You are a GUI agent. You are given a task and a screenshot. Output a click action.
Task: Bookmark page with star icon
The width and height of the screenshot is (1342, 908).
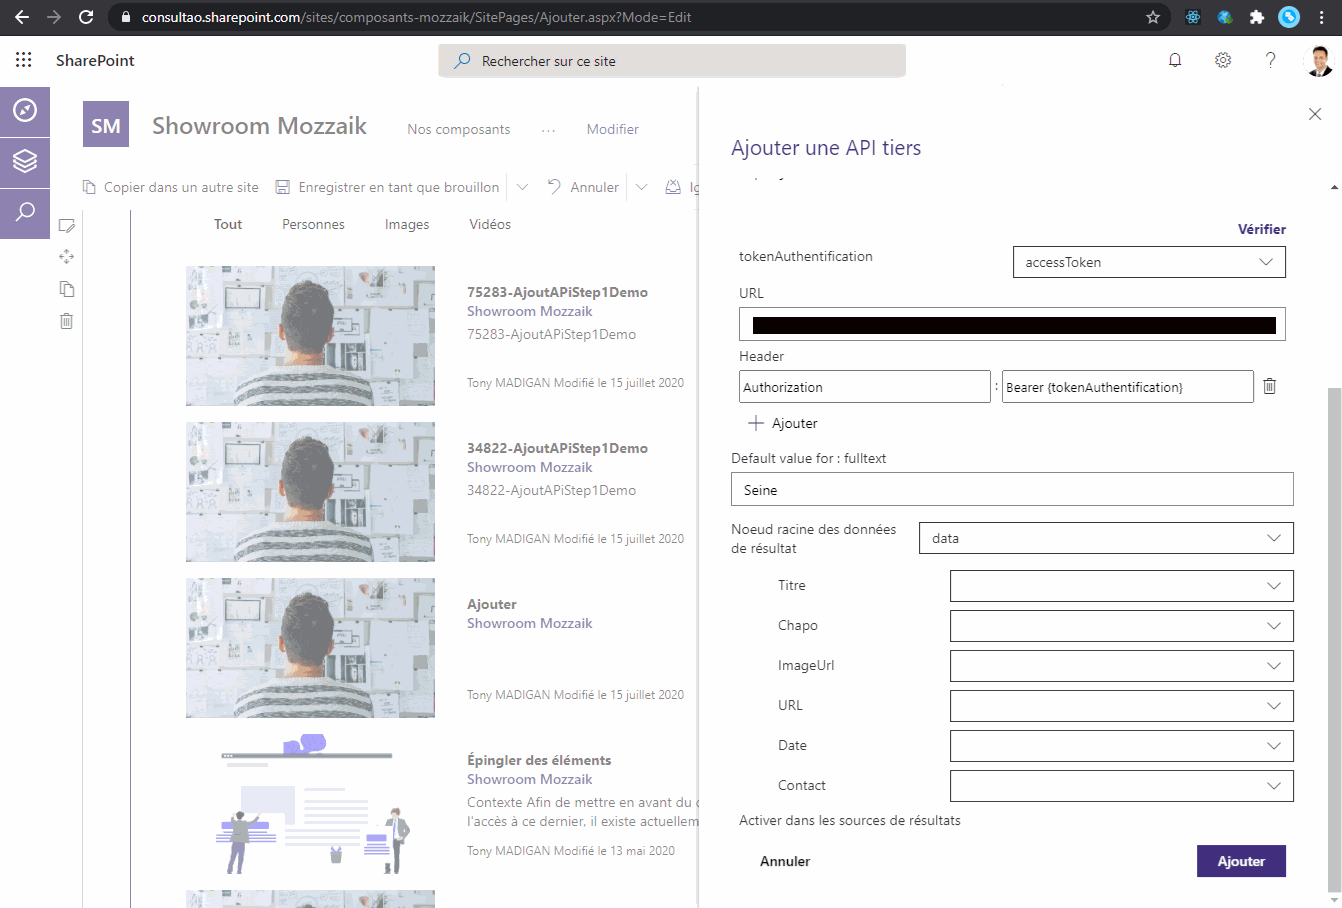pos(1153,17)
